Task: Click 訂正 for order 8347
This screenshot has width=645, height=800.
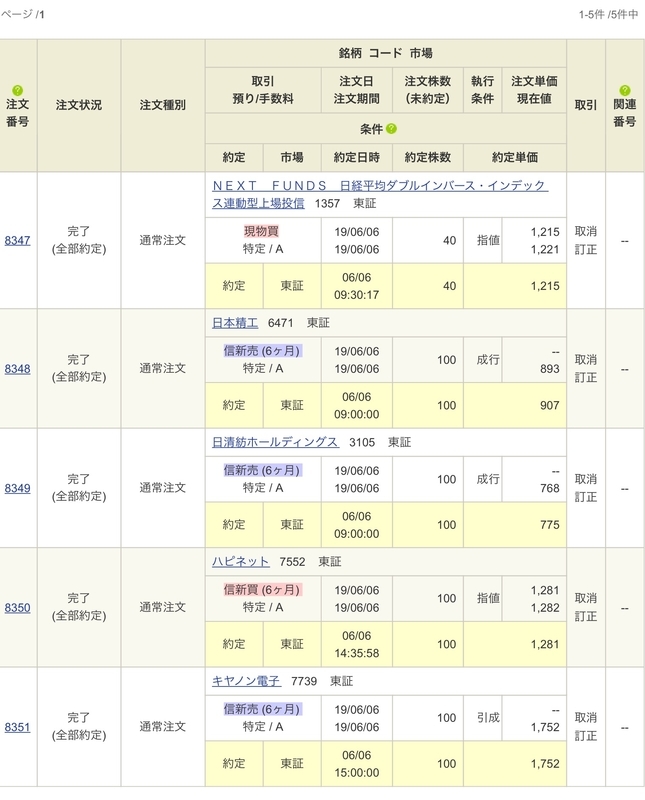Action: (586, 249)
